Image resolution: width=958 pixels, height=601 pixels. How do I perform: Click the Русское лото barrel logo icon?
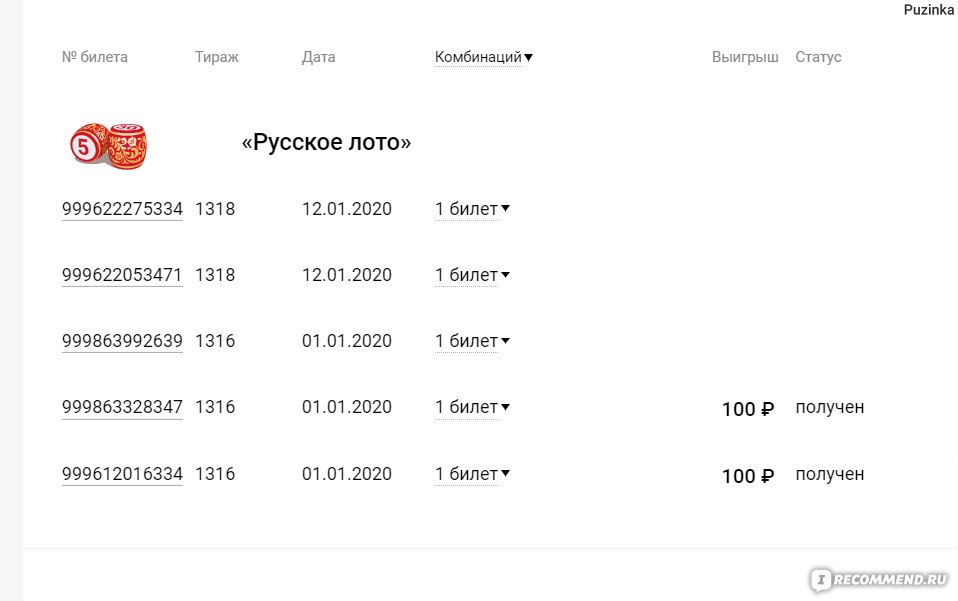(109, 145)
